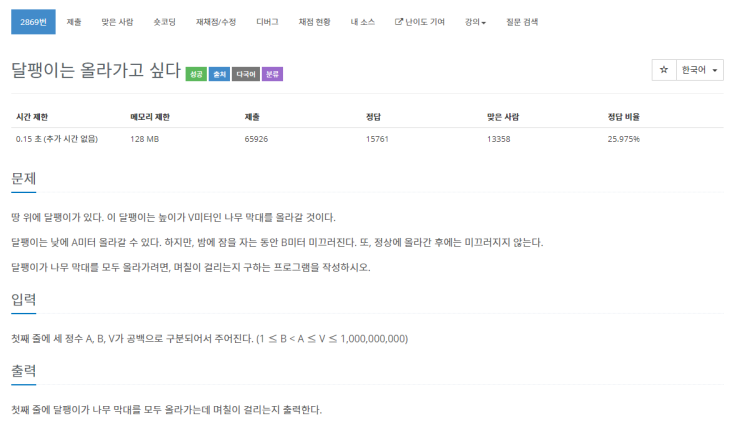Click the 0.15 초 time limit value
The width and height of the screenshot is (743, 426).
(57, 139)
